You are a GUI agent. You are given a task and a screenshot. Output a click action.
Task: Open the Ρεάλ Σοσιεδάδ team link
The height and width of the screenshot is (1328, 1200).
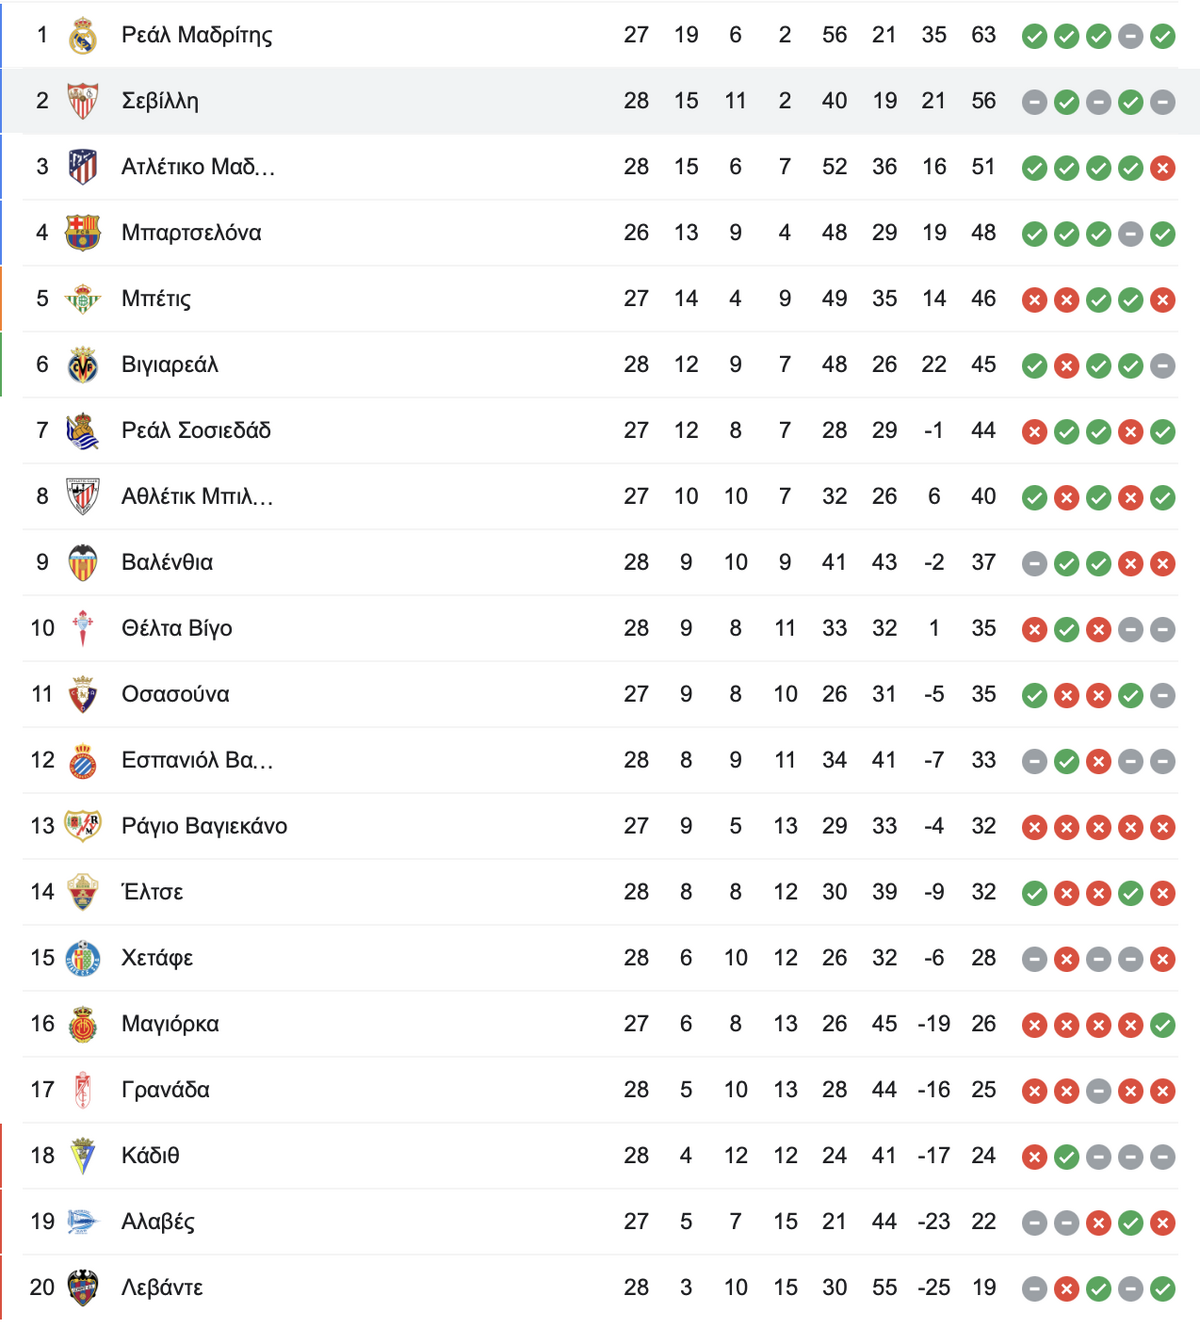point(196,431)
